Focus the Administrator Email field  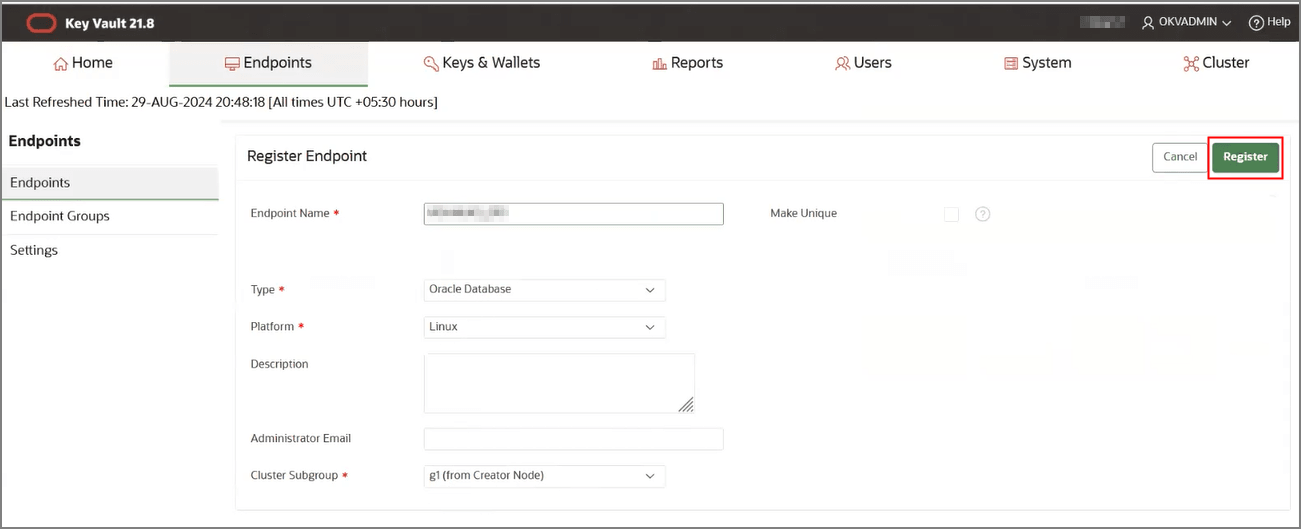click(573, 439)
